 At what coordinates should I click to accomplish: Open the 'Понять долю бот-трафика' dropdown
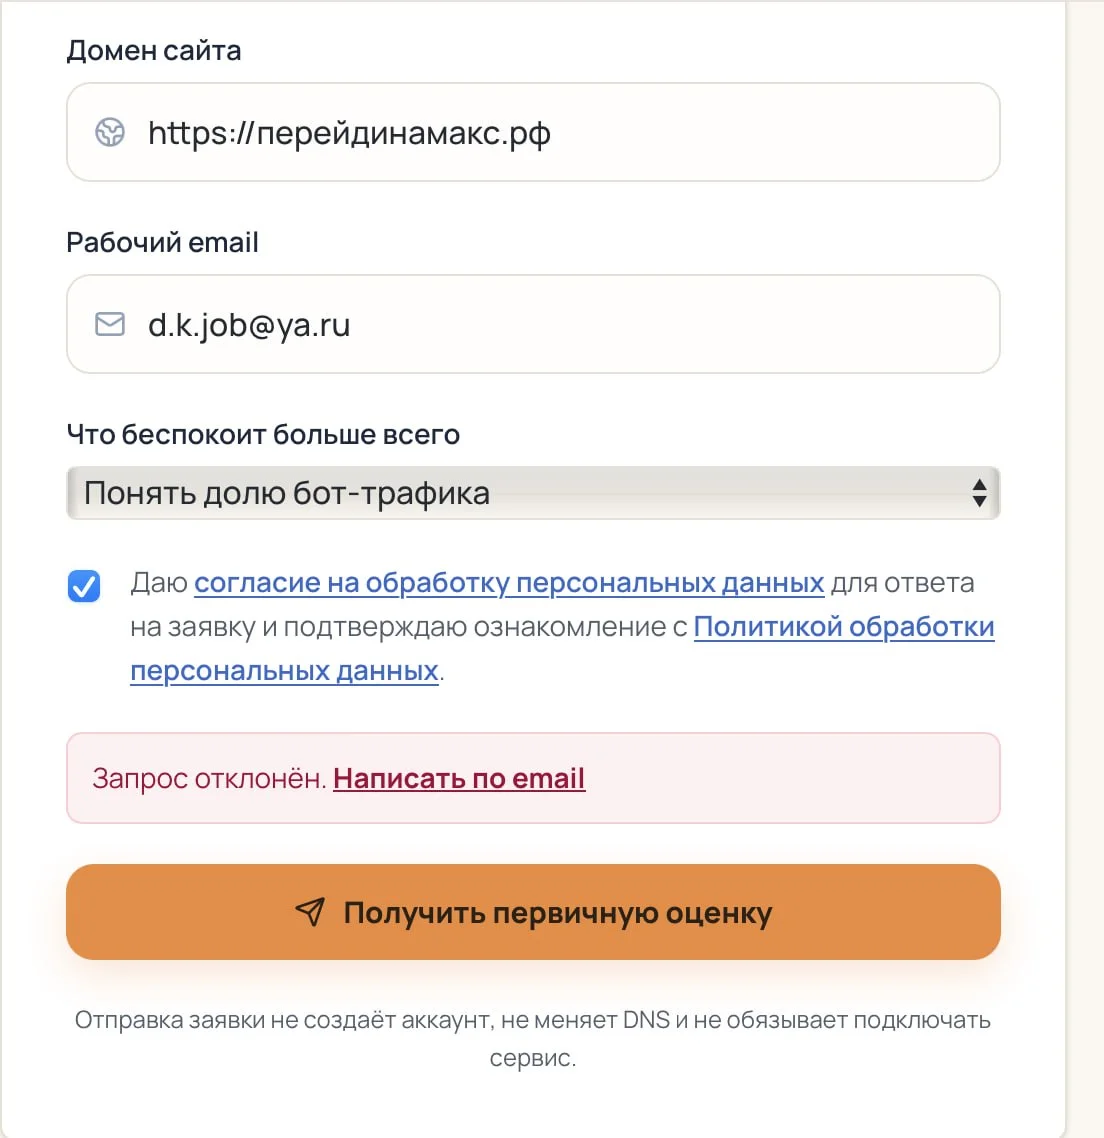[x=533, y=494]
